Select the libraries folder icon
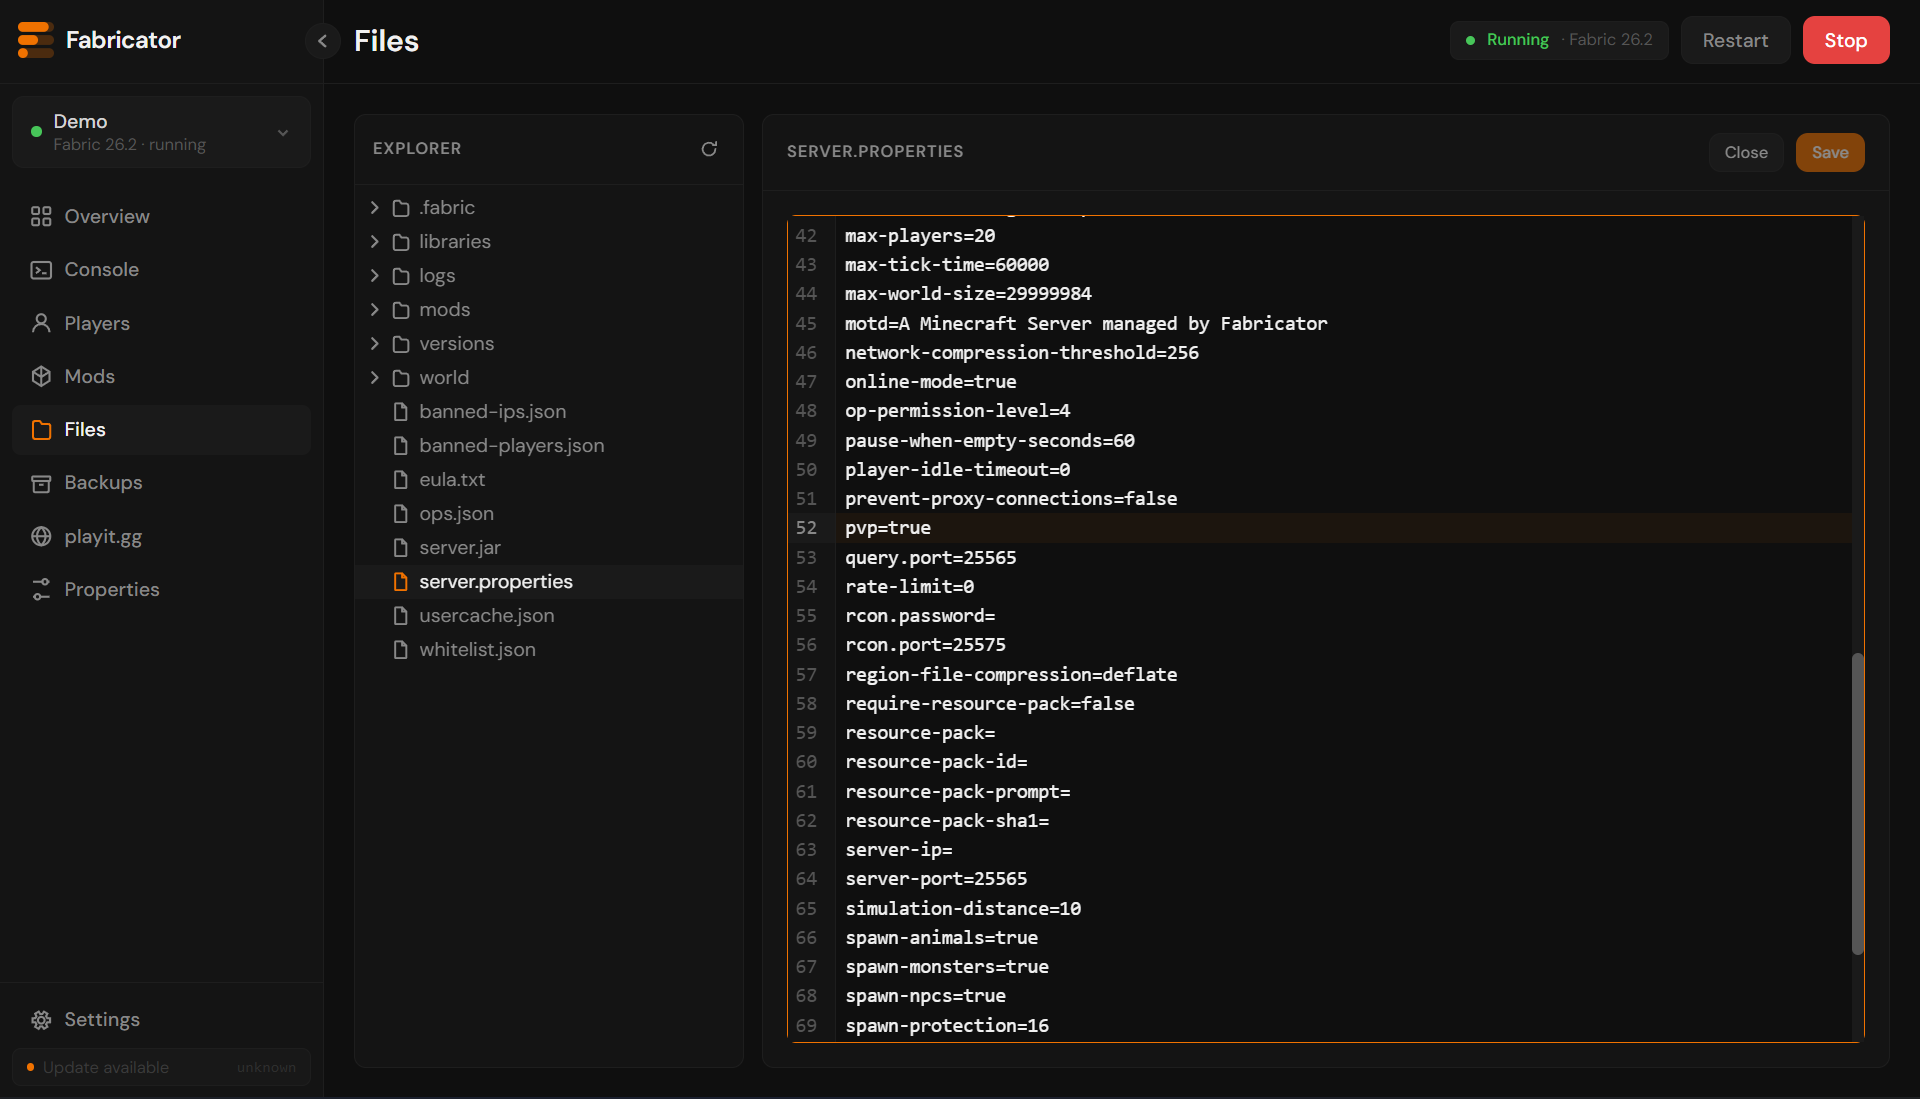The height and width of the screenshot is (1099, 1920). pyautogui.click(x=401, y=242)
